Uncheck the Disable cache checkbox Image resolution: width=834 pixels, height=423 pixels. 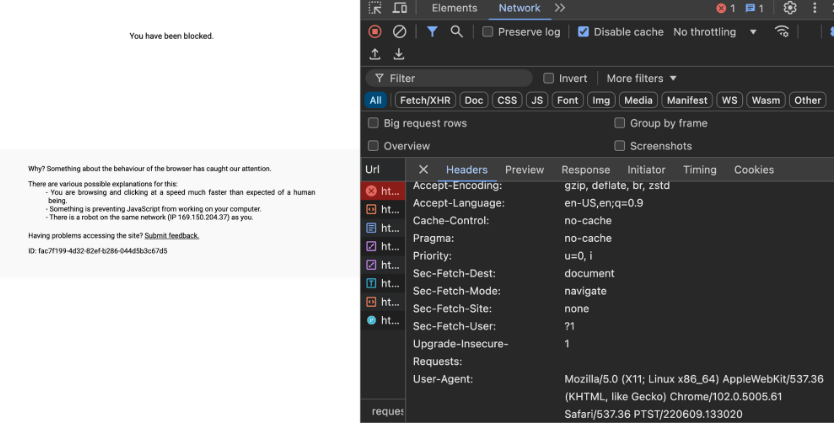(x=584, y=32)
